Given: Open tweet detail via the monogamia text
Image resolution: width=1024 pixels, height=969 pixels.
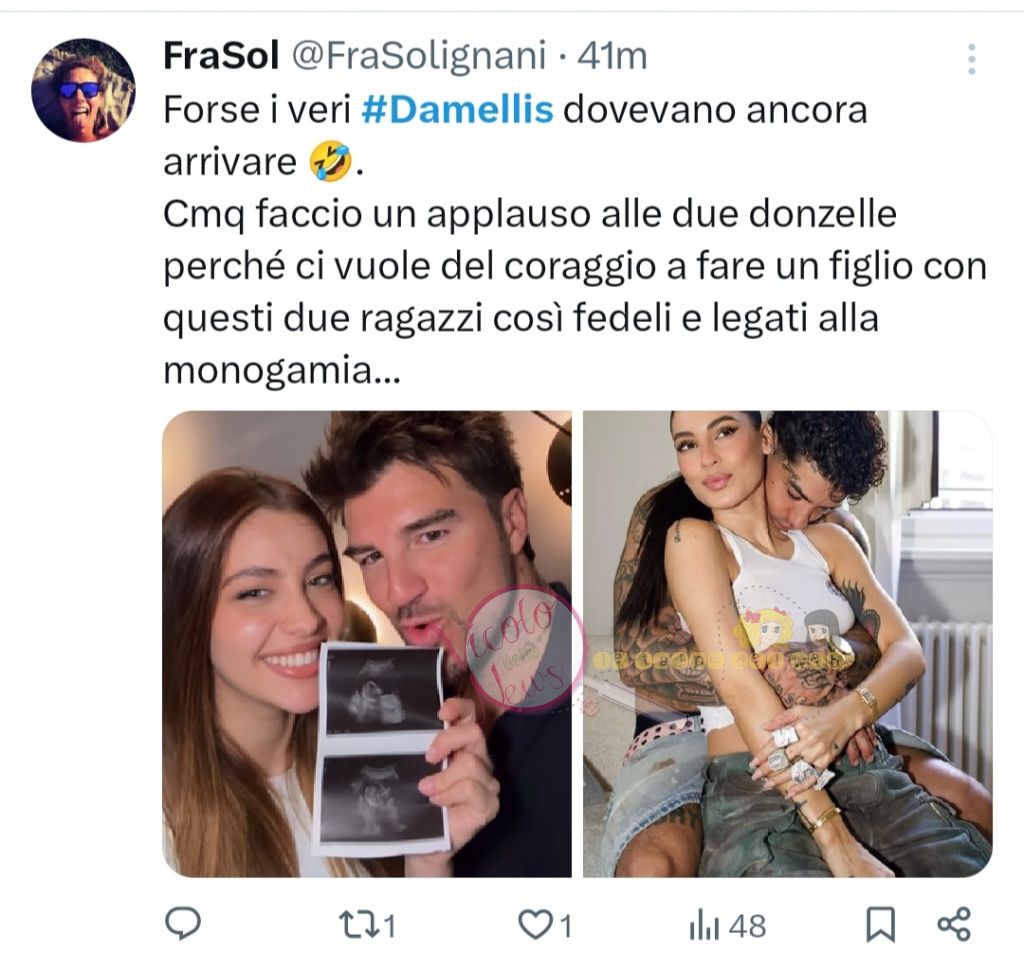Looking at the screenshot, I should click(281, 371).
